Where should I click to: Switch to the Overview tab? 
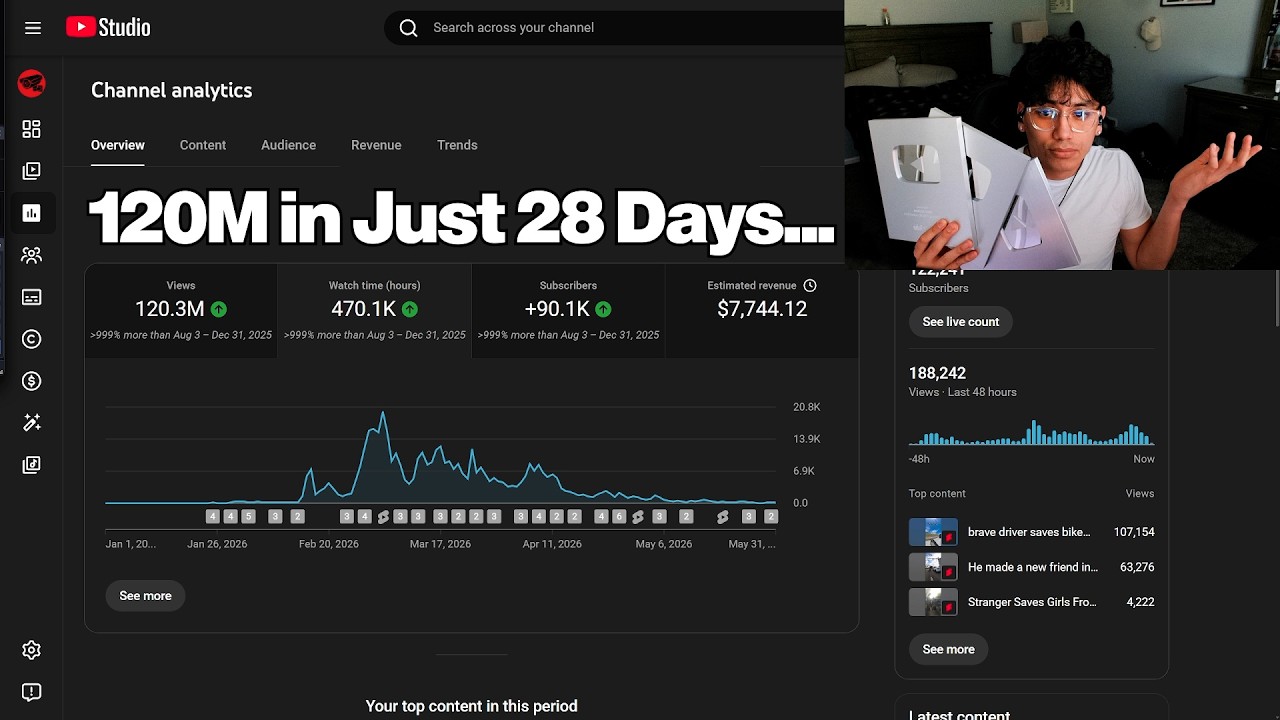[118, 146]
